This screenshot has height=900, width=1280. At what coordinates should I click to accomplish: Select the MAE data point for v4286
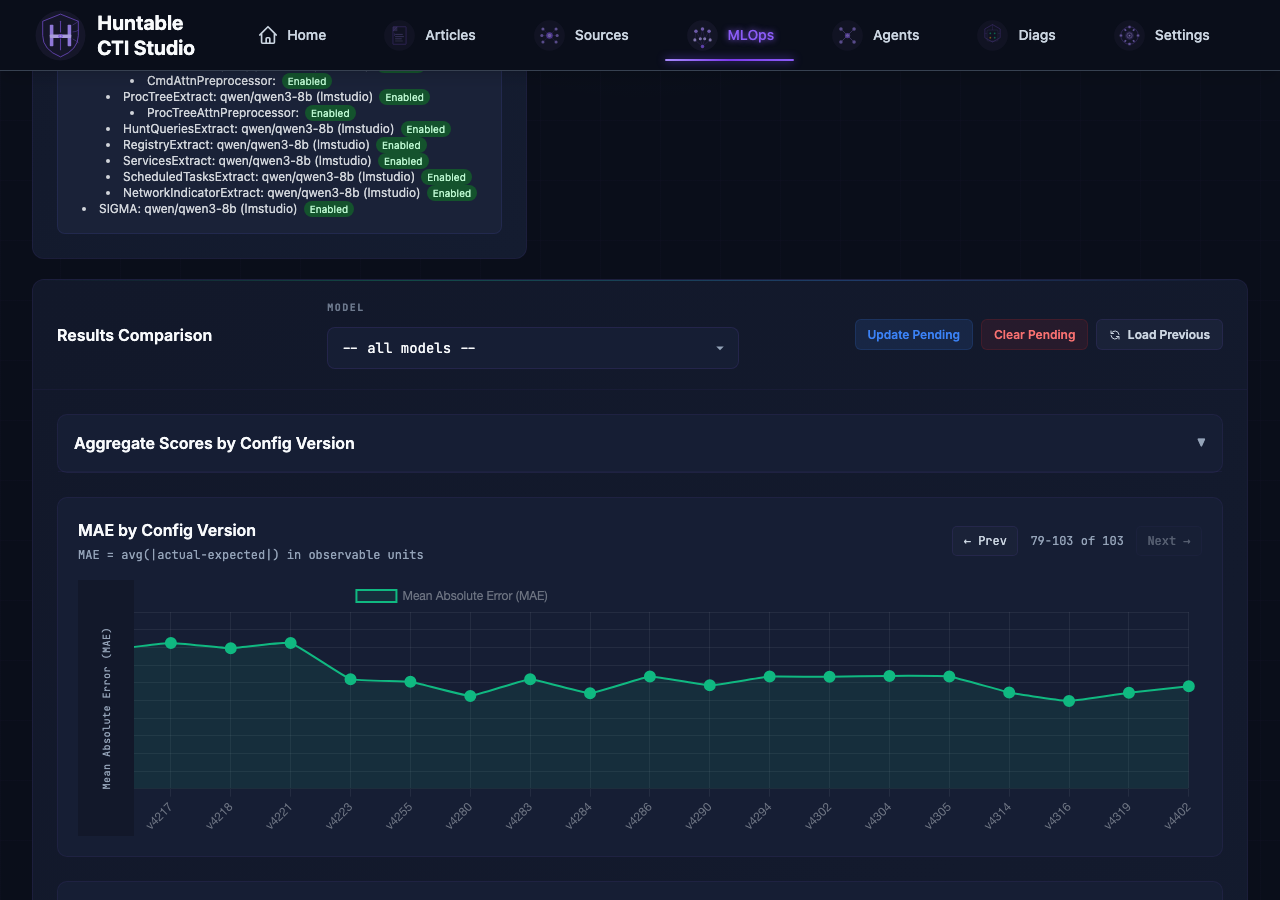(650, 677)
